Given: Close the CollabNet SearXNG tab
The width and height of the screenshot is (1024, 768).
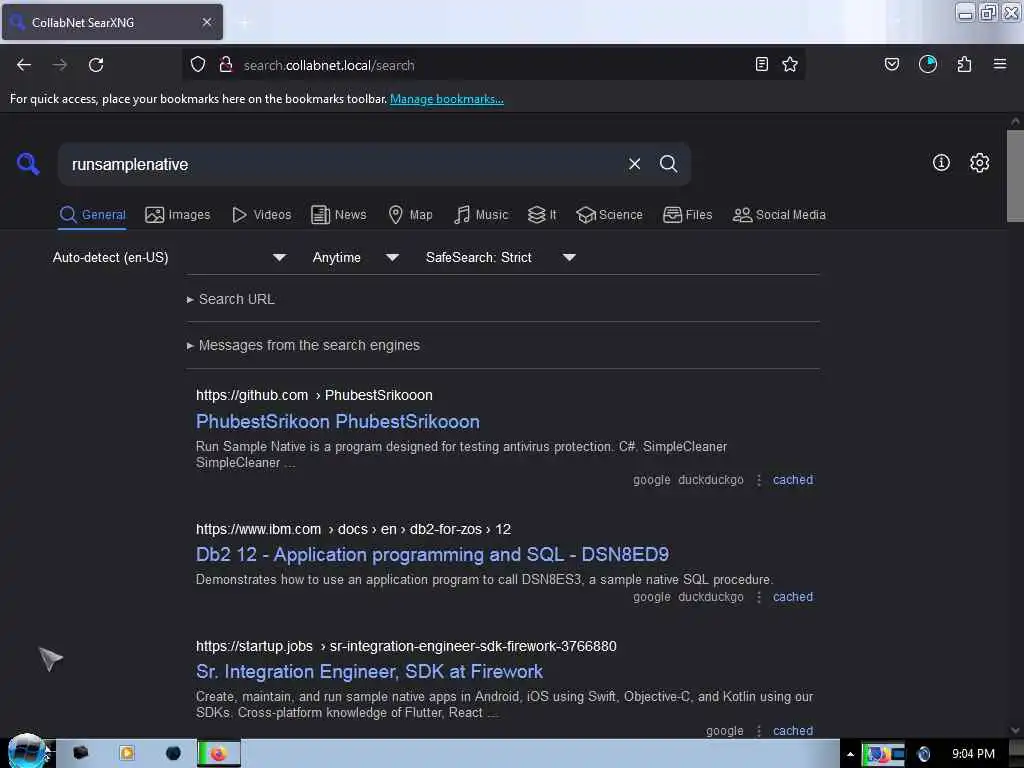Looking at the screenshot, I should 207,22.
